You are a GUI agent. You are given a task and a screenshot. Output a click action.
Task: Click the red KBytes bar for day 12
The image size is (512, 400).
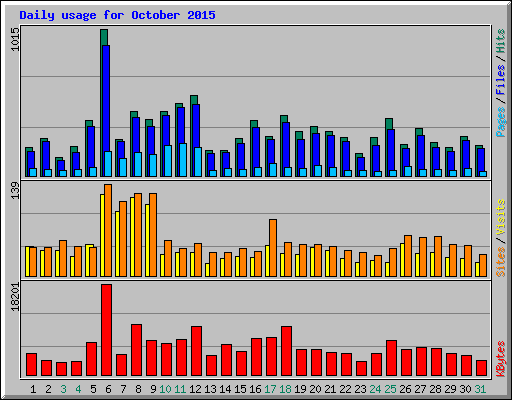tap(196, 351)
